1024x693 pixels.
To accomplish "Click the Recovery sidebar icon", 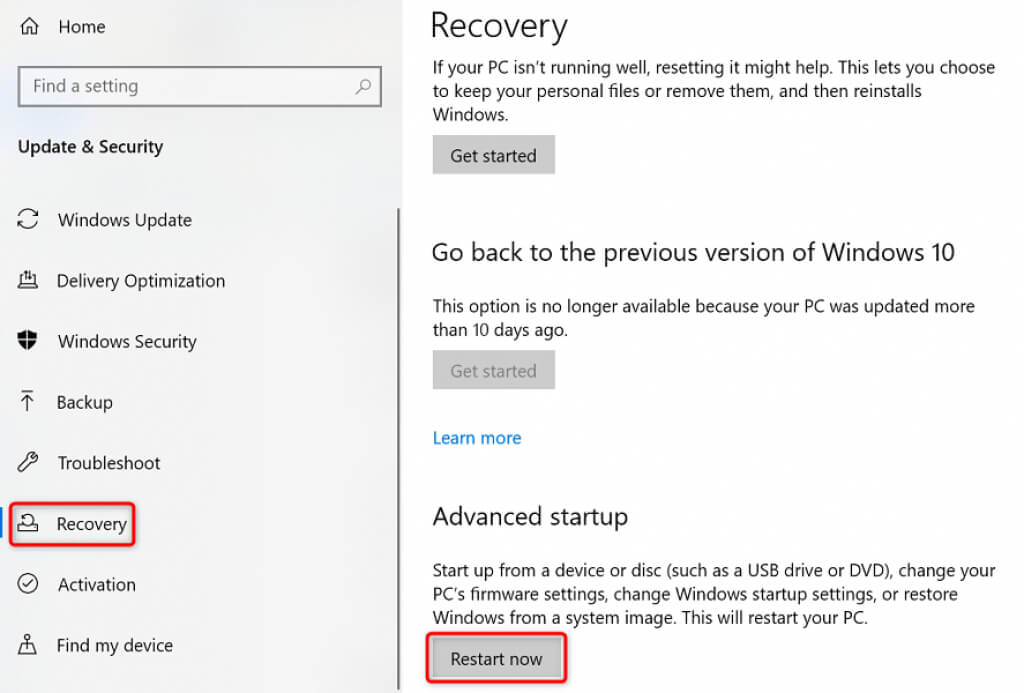I will (30, 524).
